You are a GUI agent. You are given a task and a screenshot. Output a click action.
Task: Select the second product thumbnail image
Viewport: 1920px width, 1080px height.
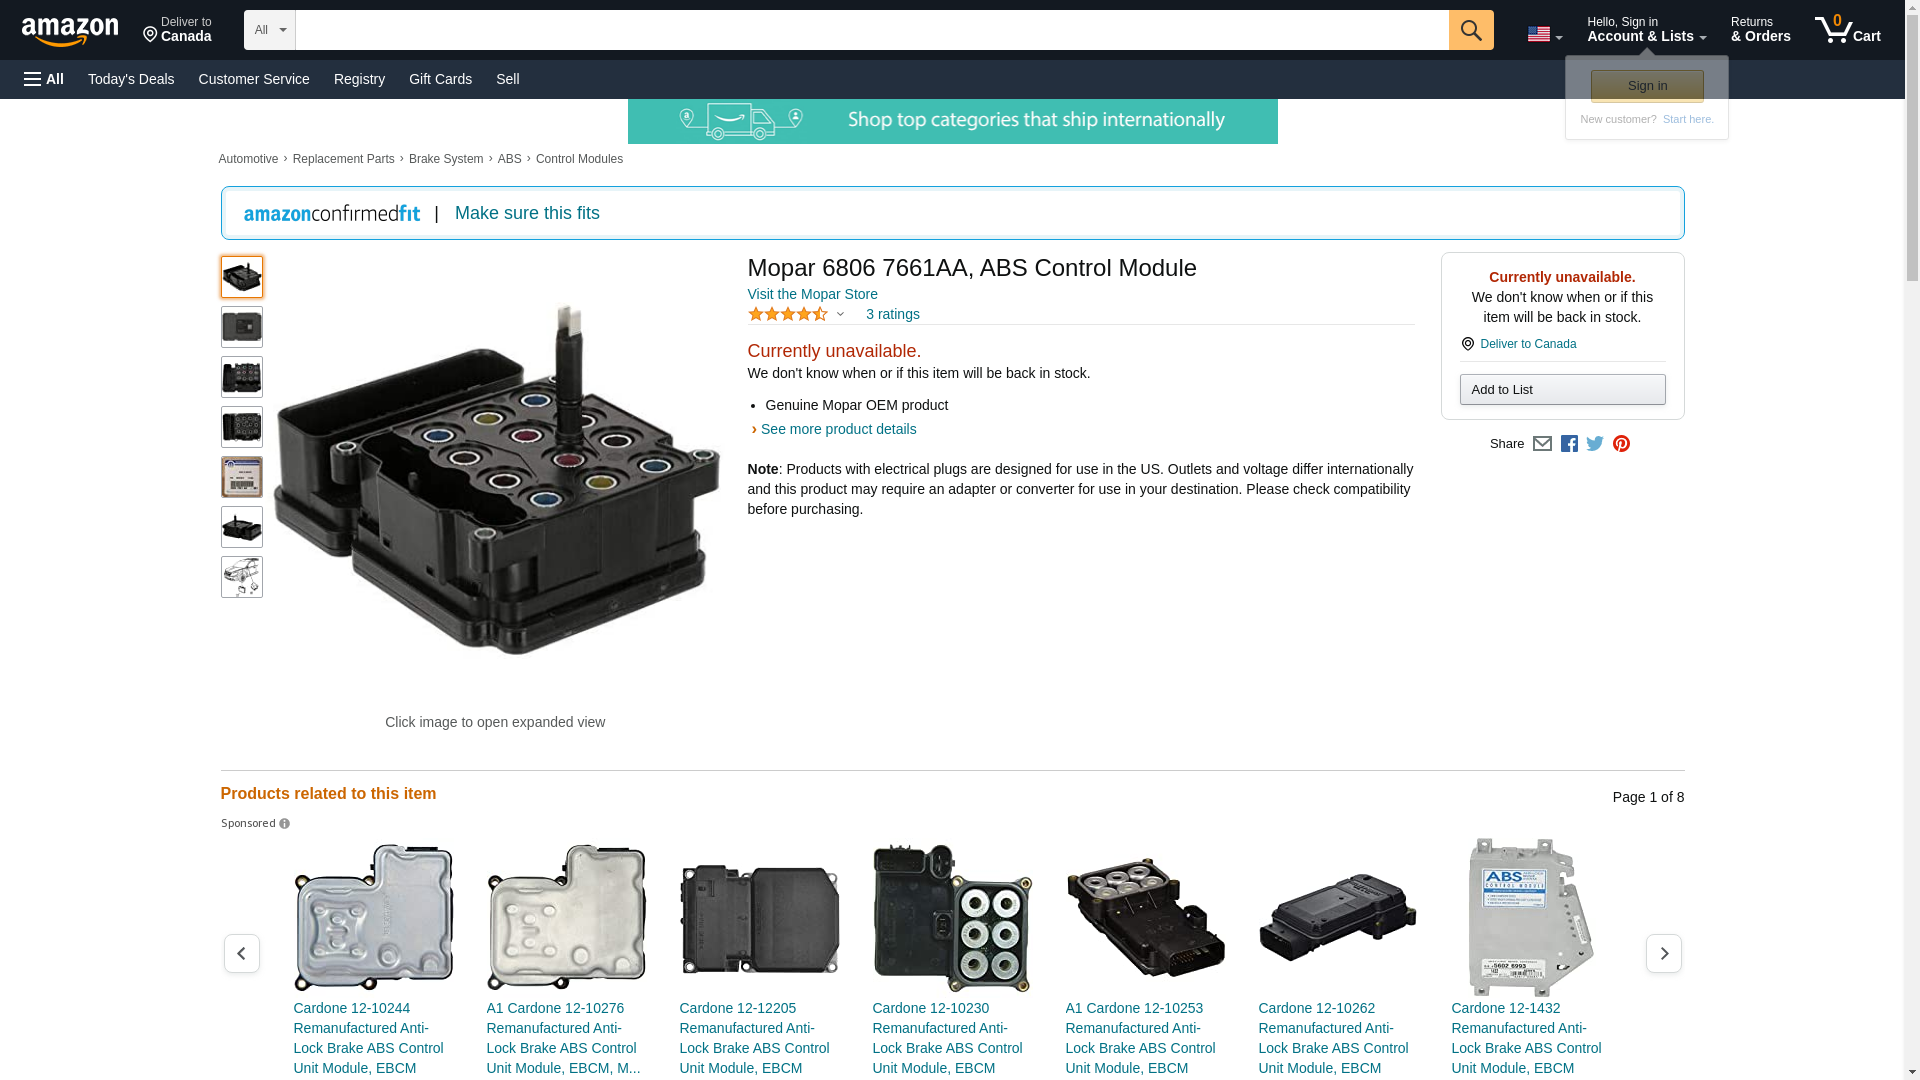(242, 327)
